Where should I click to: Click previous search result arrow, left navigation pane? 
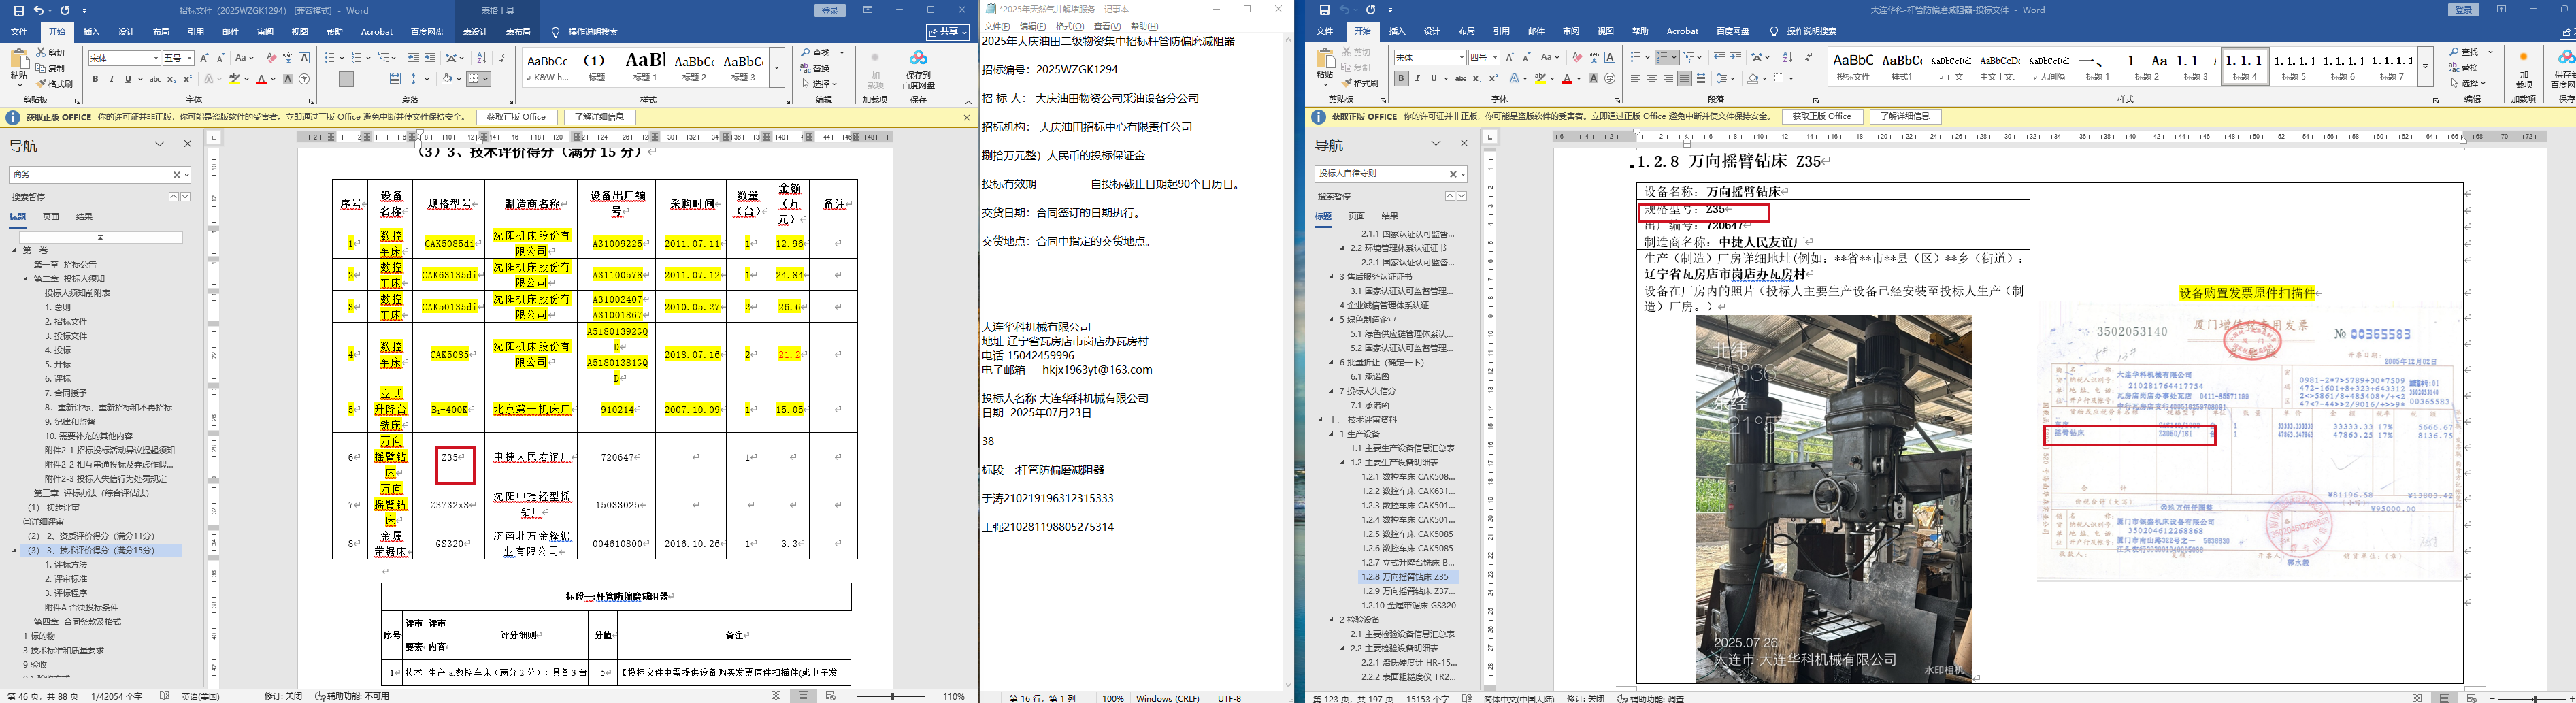(x=174, y=197)
